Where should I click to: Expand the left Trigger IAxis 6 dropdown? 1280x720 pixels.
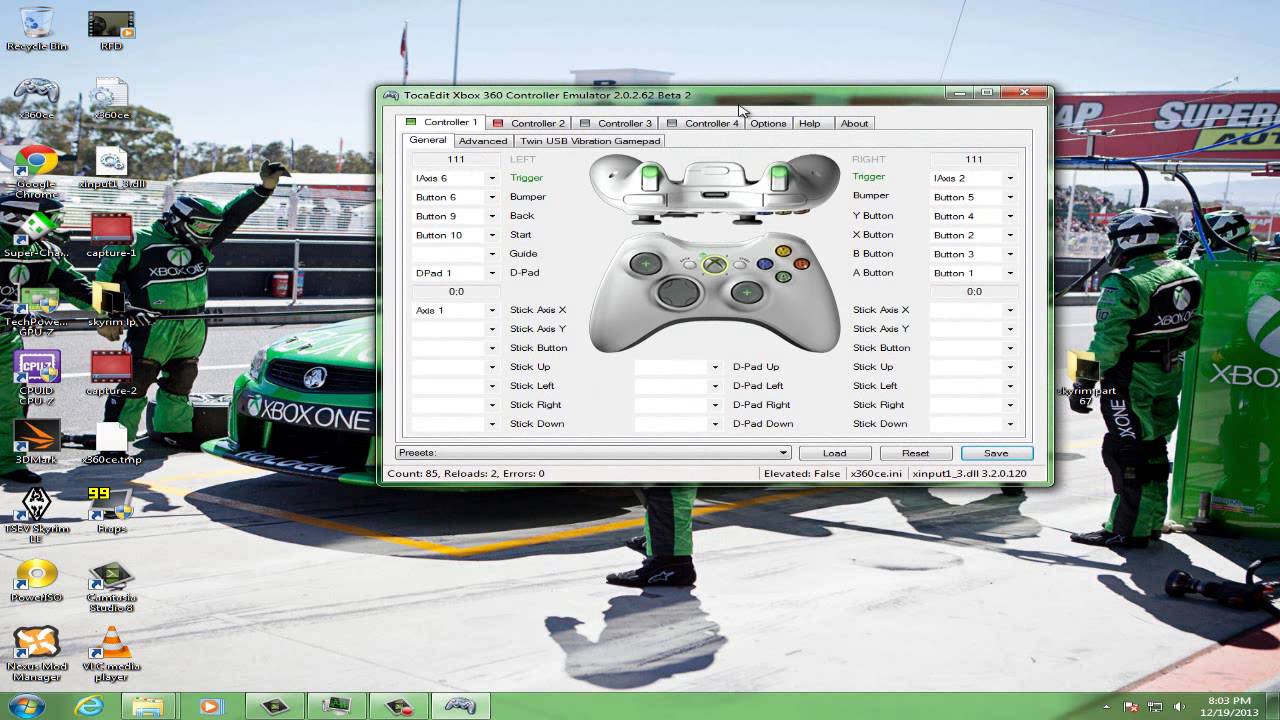click(x=492, y=178)
